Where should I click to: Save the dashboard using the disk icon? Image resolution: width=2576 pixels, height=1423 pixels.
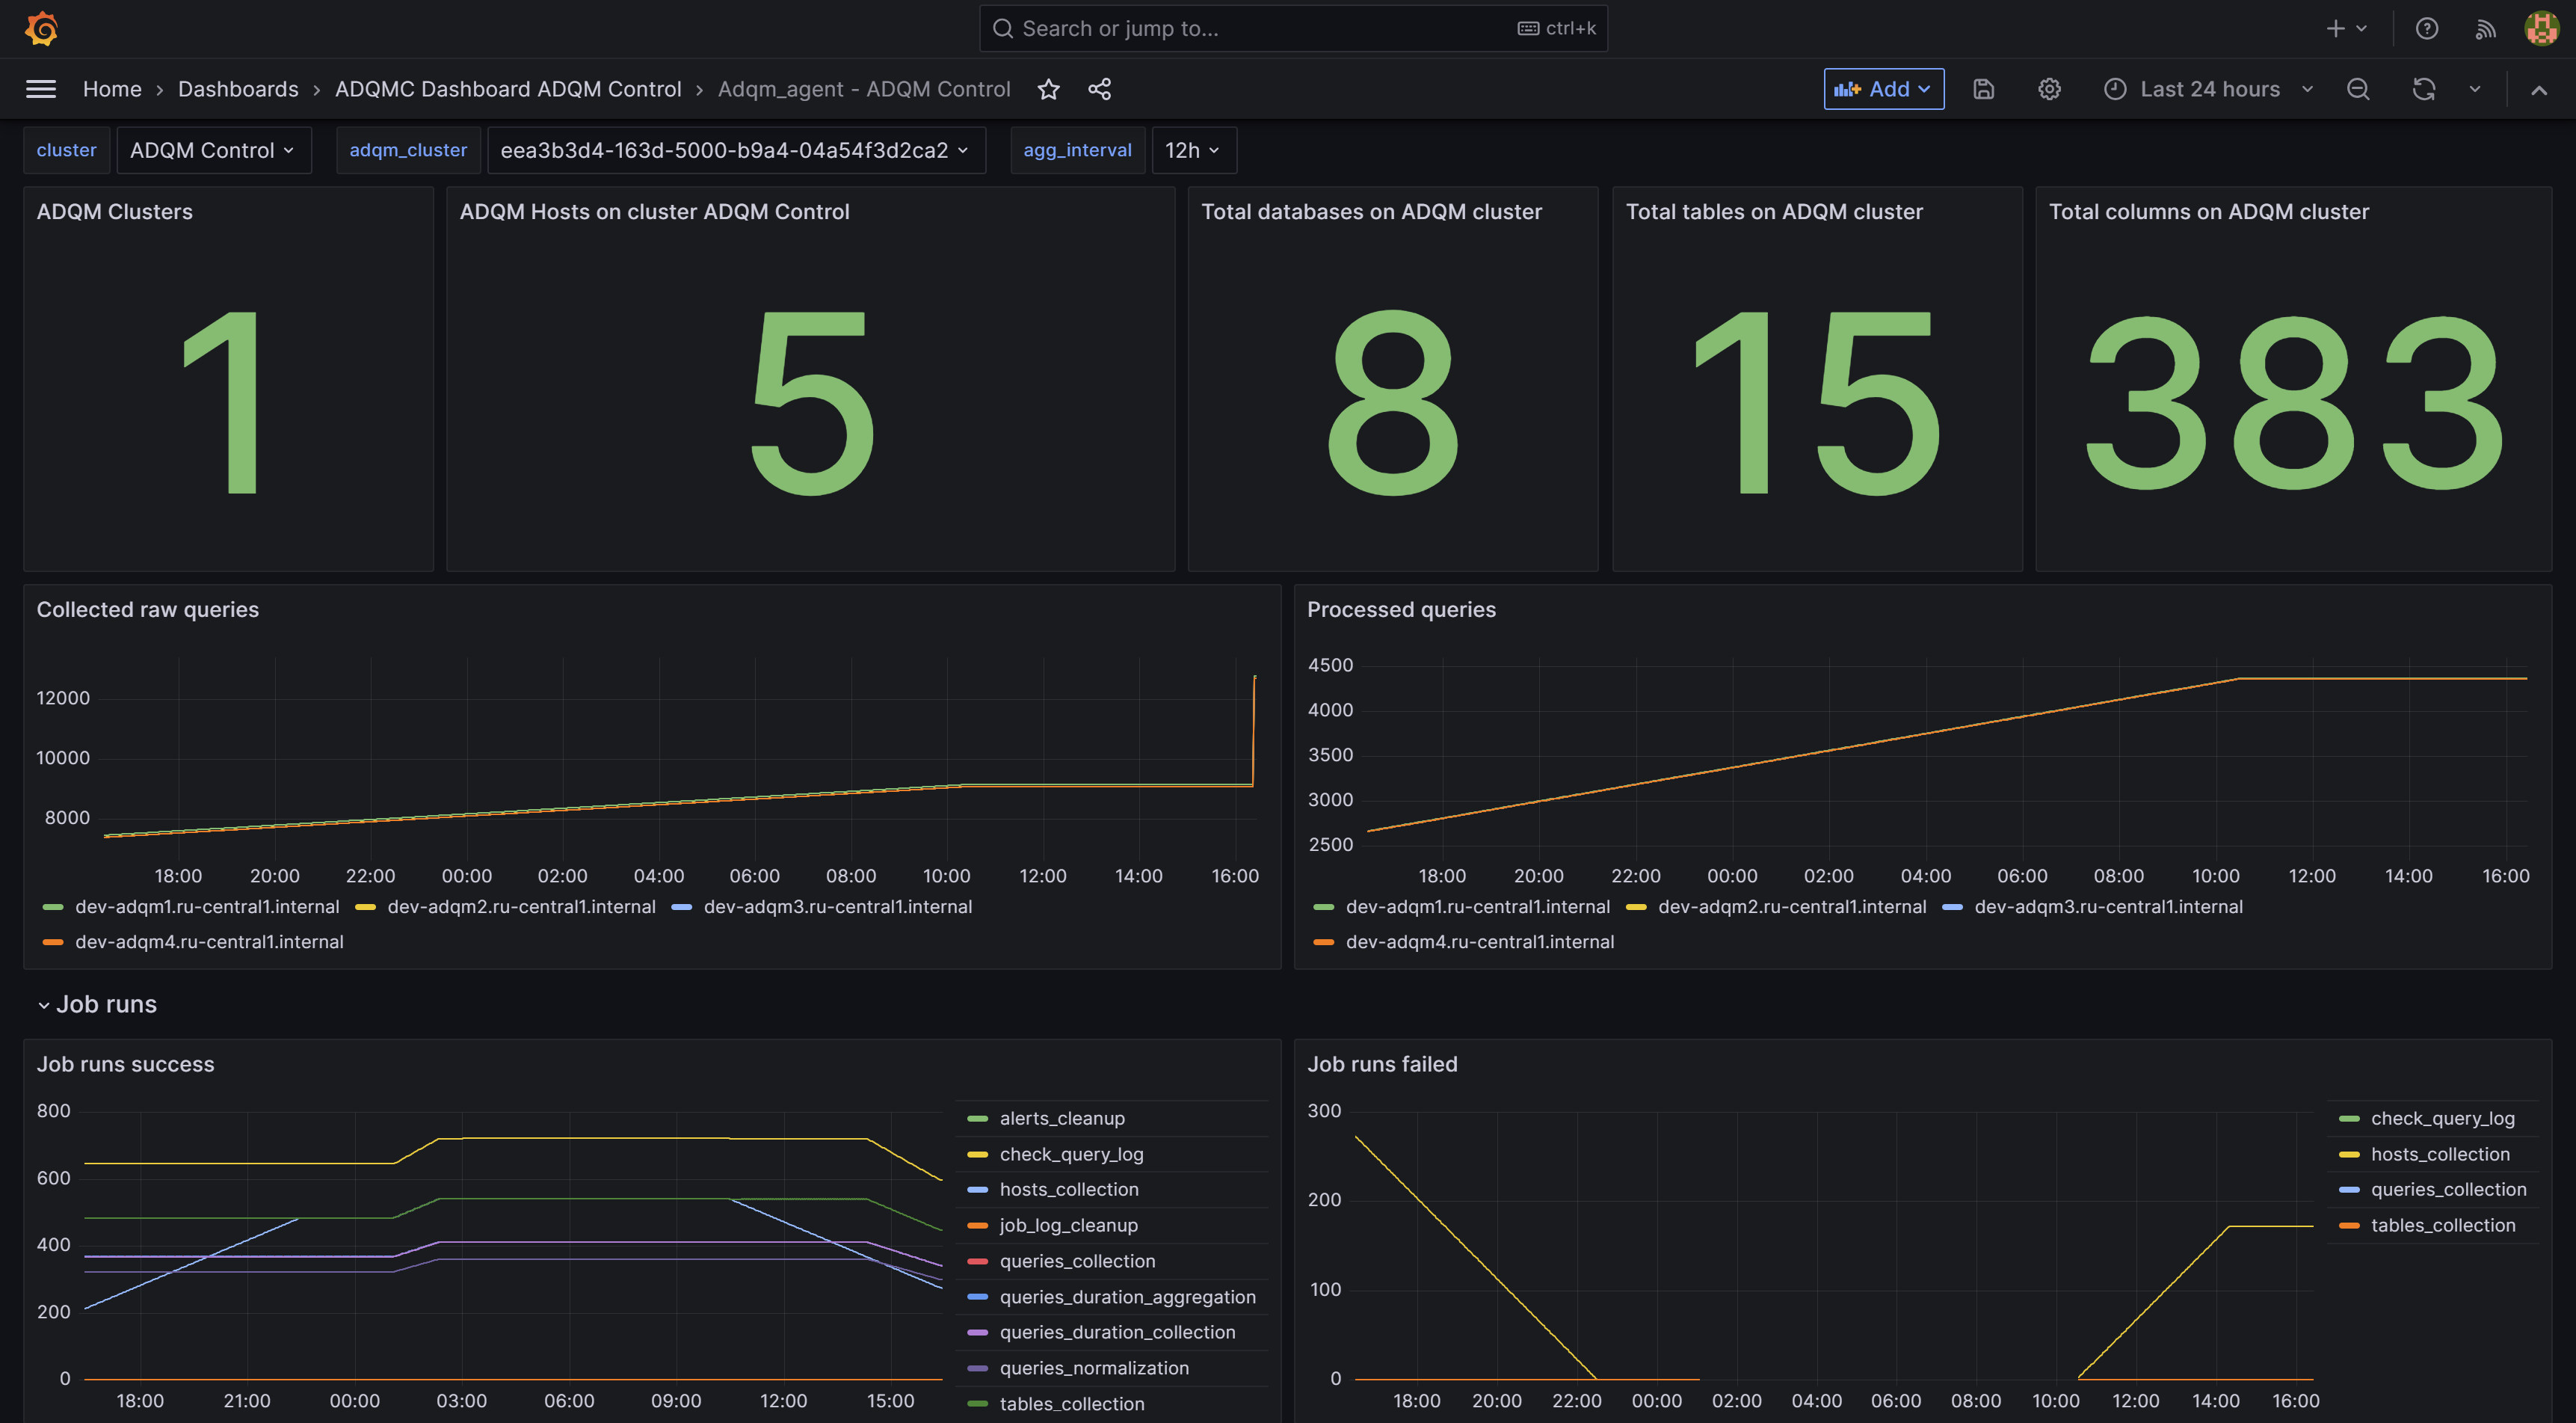(1983, 88)
